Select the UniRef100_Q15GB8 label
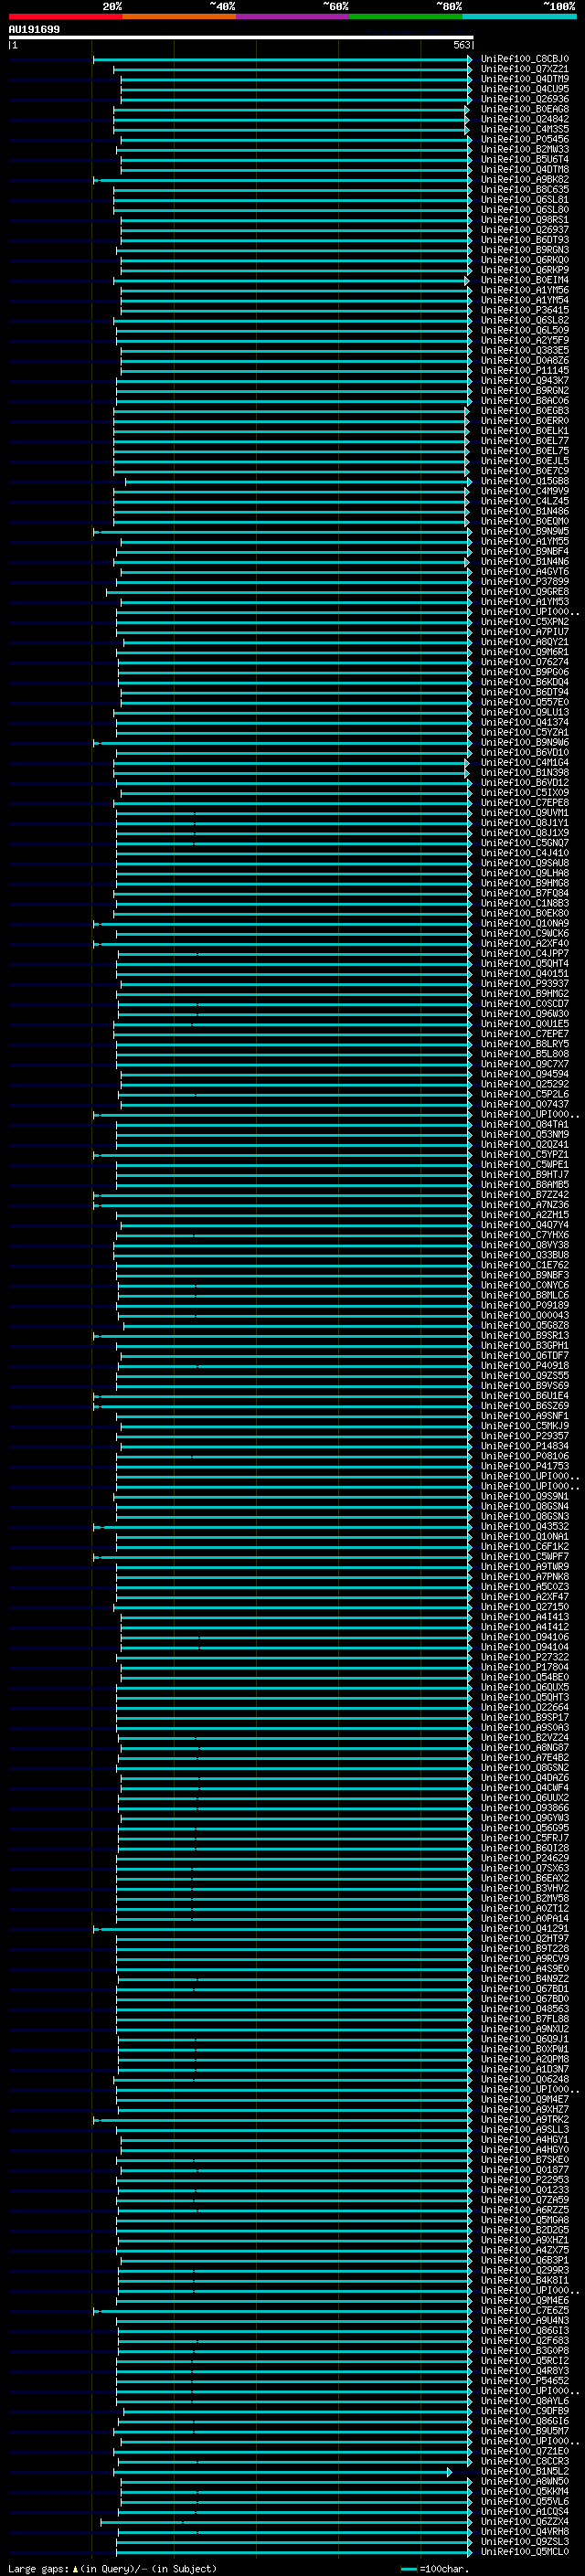This screenshot has width=585, height=2576. point(525,481)
